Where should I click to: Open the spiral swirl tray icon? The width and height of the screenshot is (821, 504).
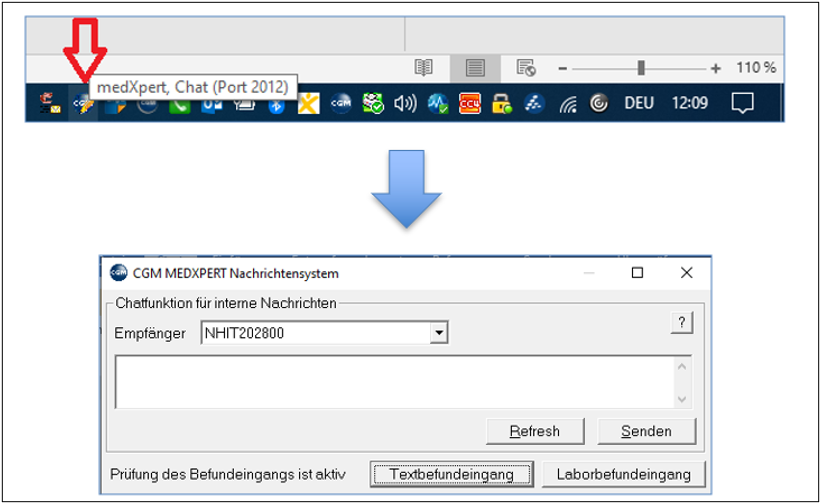pos(598,103)
